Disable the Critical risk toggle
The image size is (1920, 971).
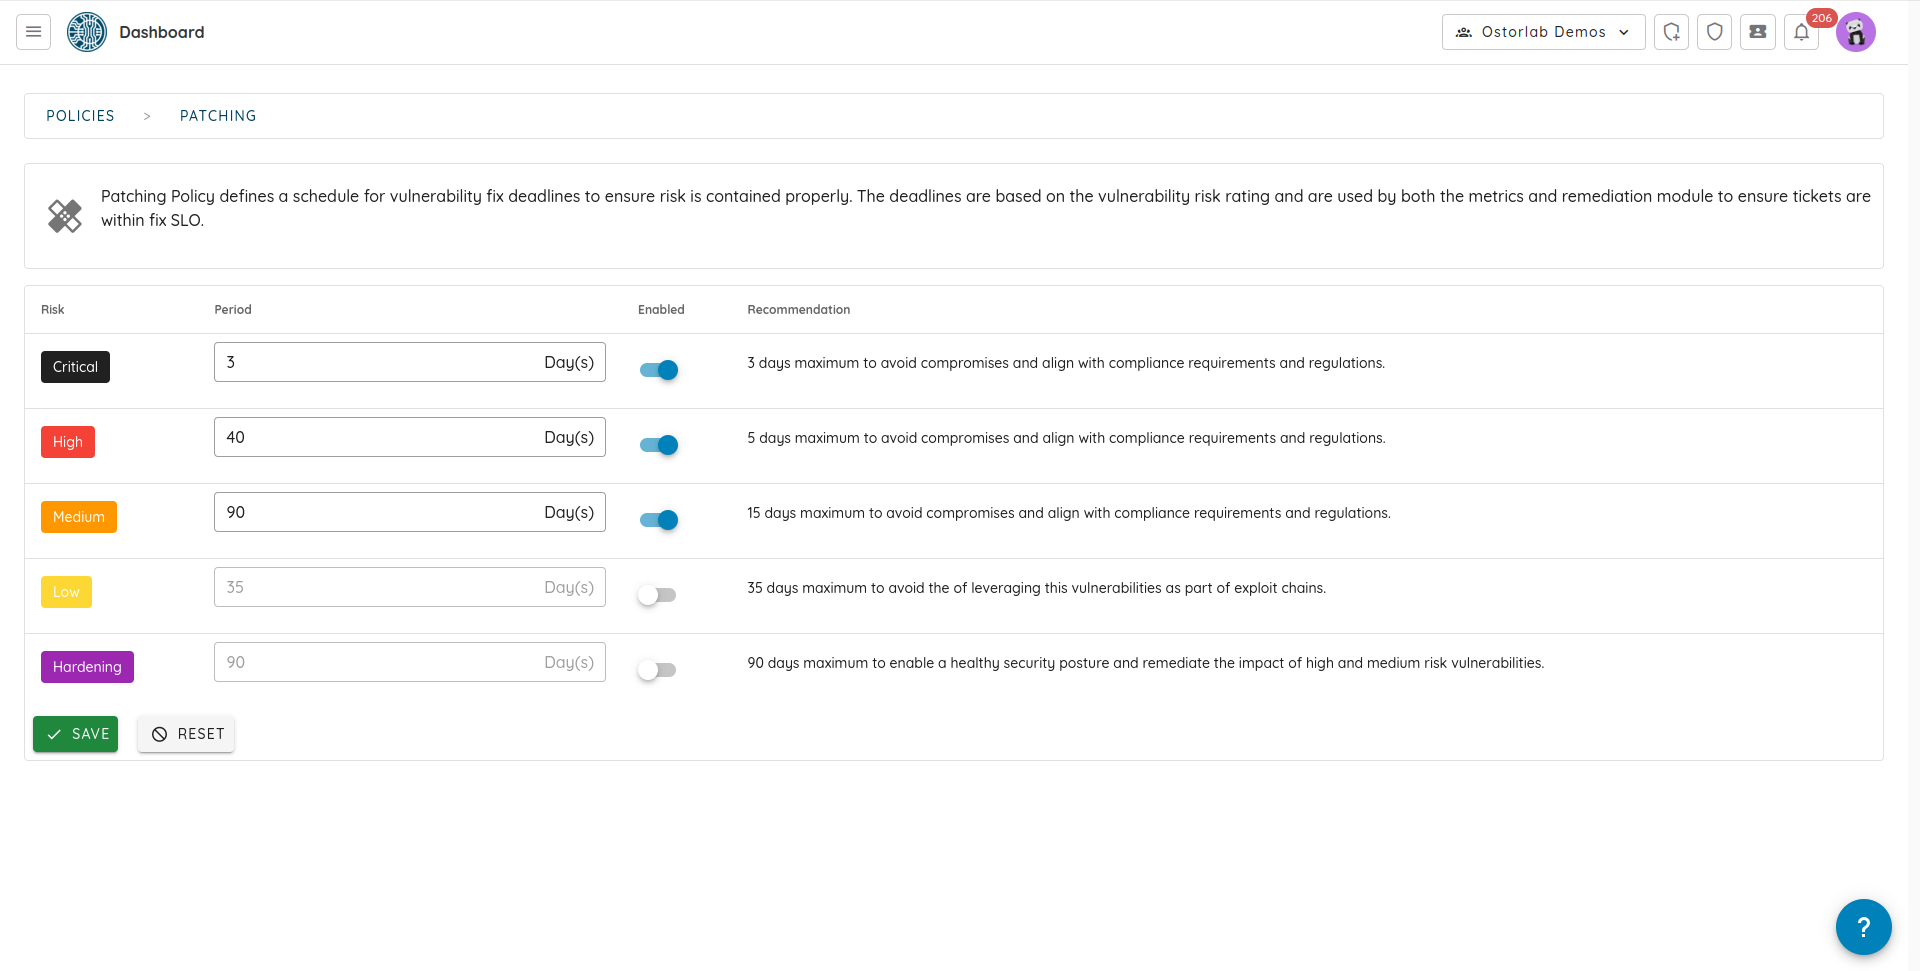point(659,370)
